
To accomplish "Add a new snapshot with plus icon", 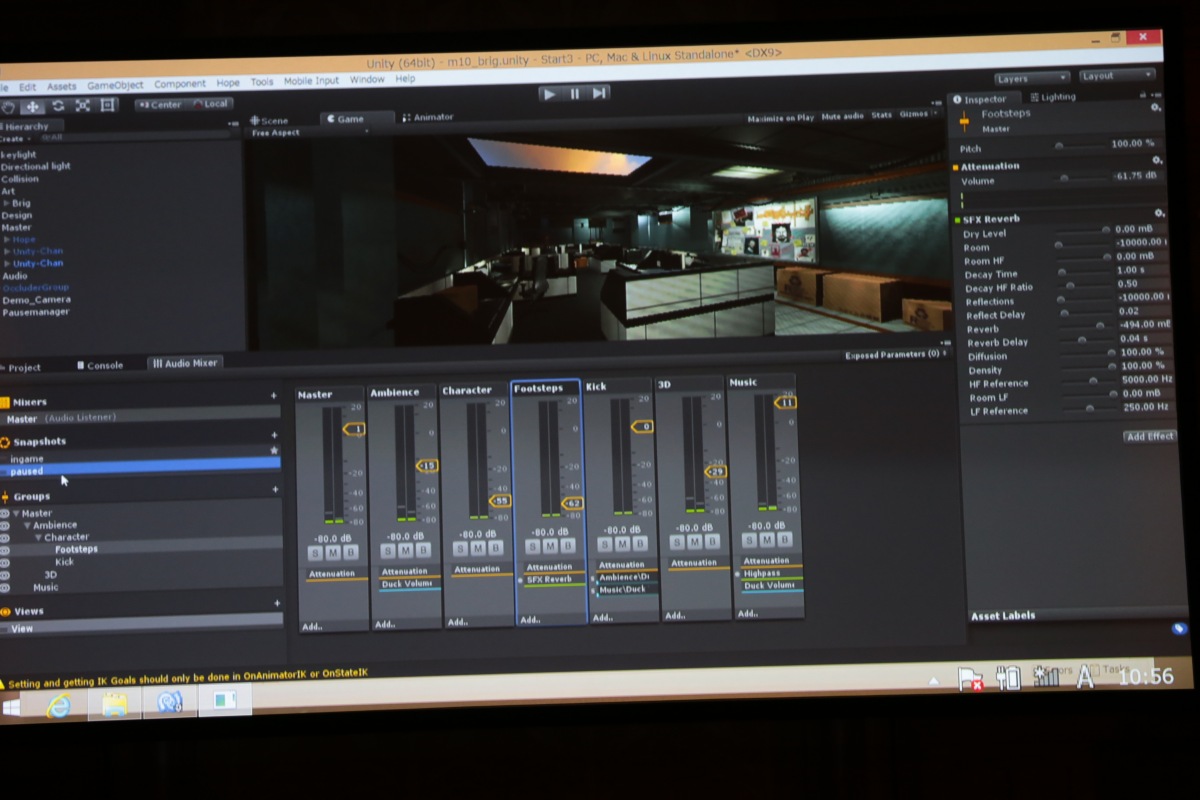I will [275, 436].
